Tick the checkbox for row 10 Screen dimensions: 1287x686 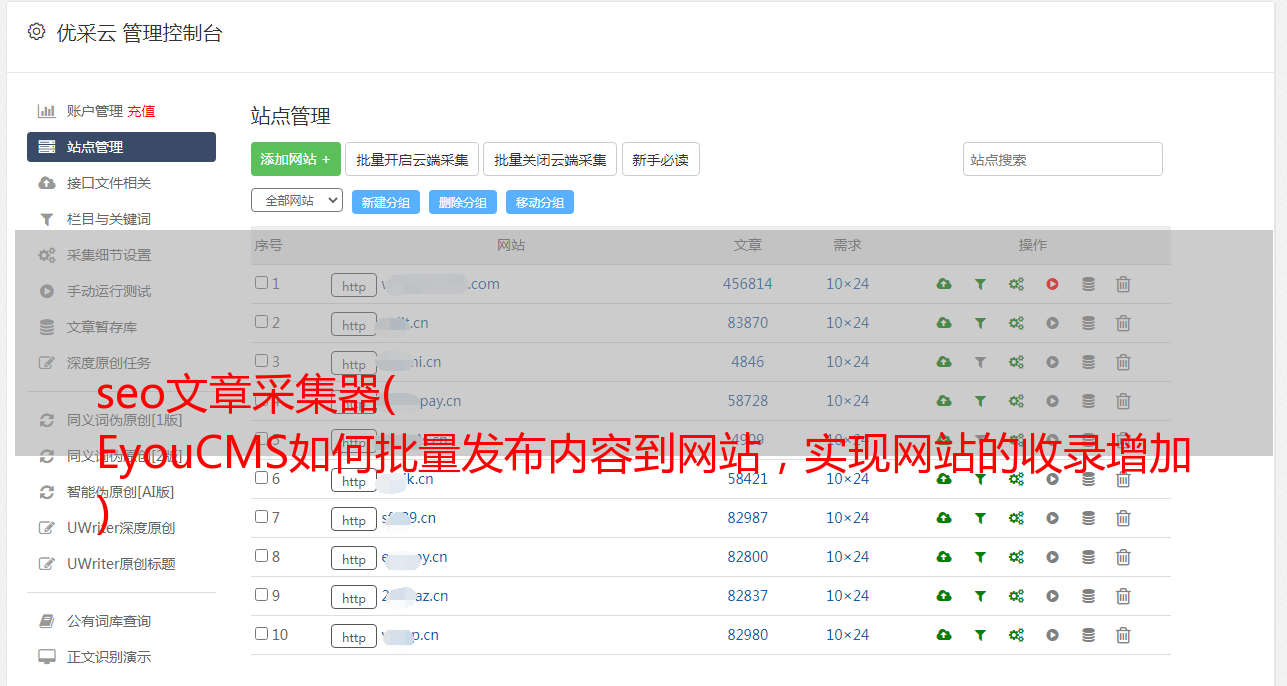tap(261, 634)
